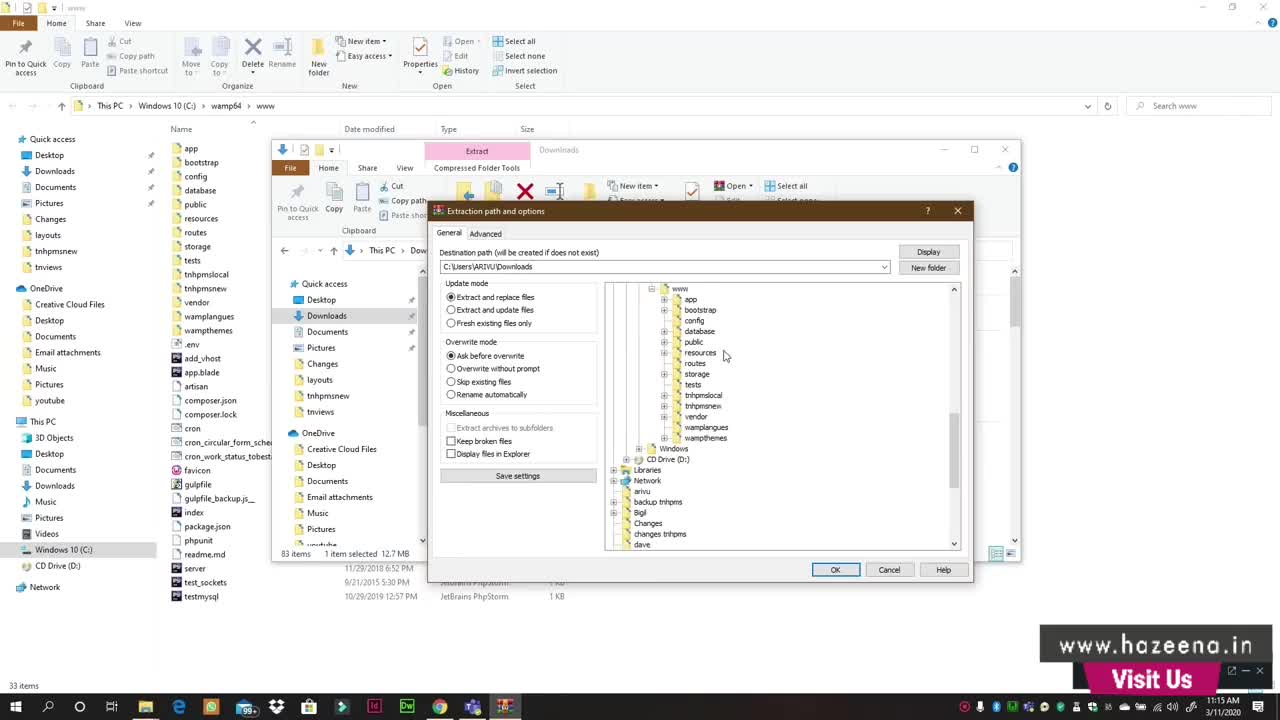The width and height of the screenshot is (1280, 720).
Task: Open the File menu in www window
Action: coord(18,23)
